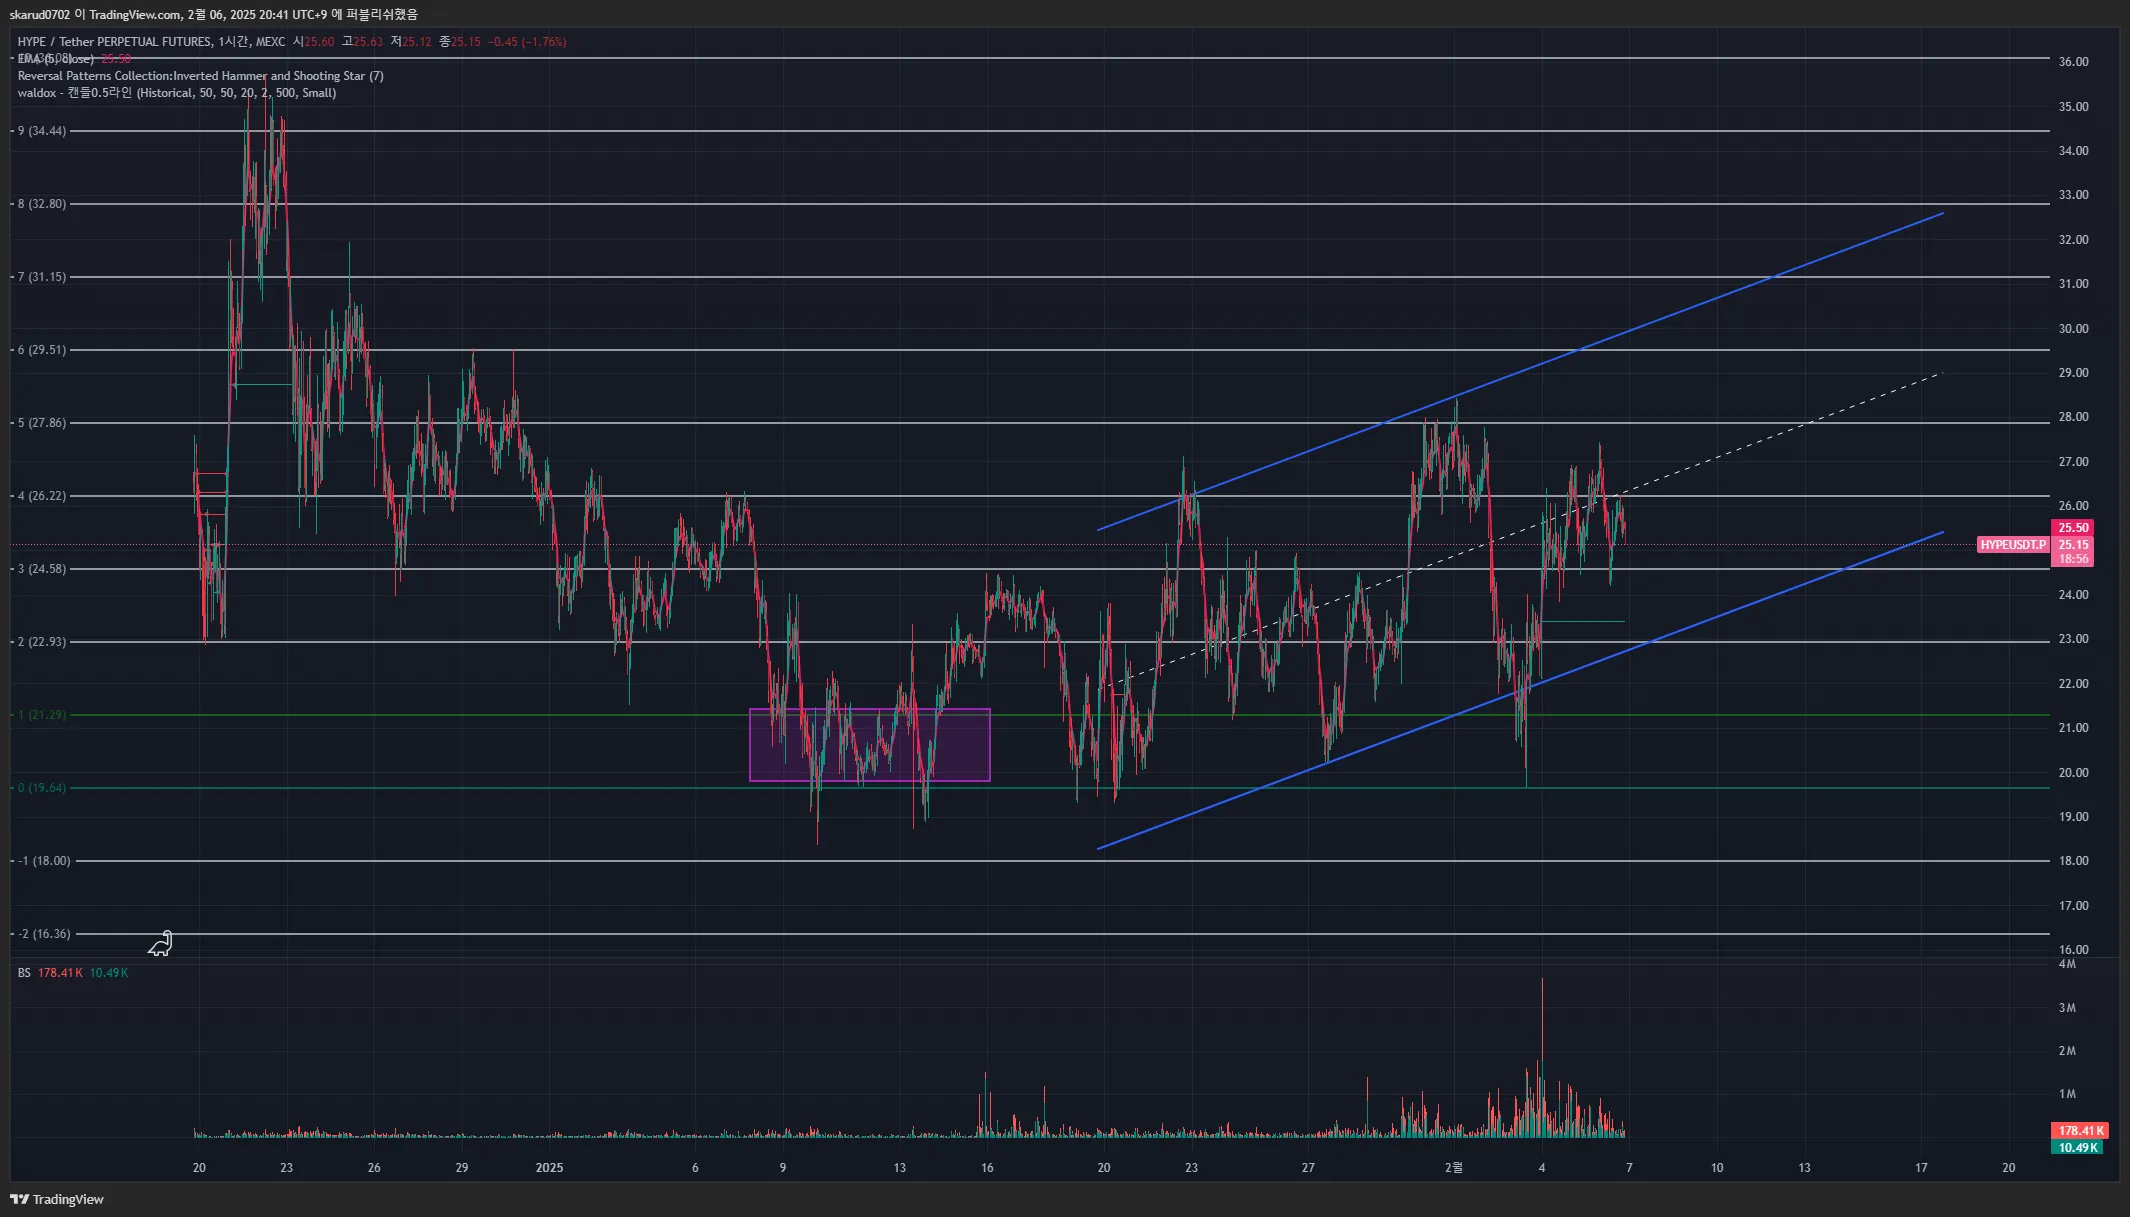Click date 16 on the time axis
This screenshot has width=2130, height=1217.
[x=987, y=1168]
